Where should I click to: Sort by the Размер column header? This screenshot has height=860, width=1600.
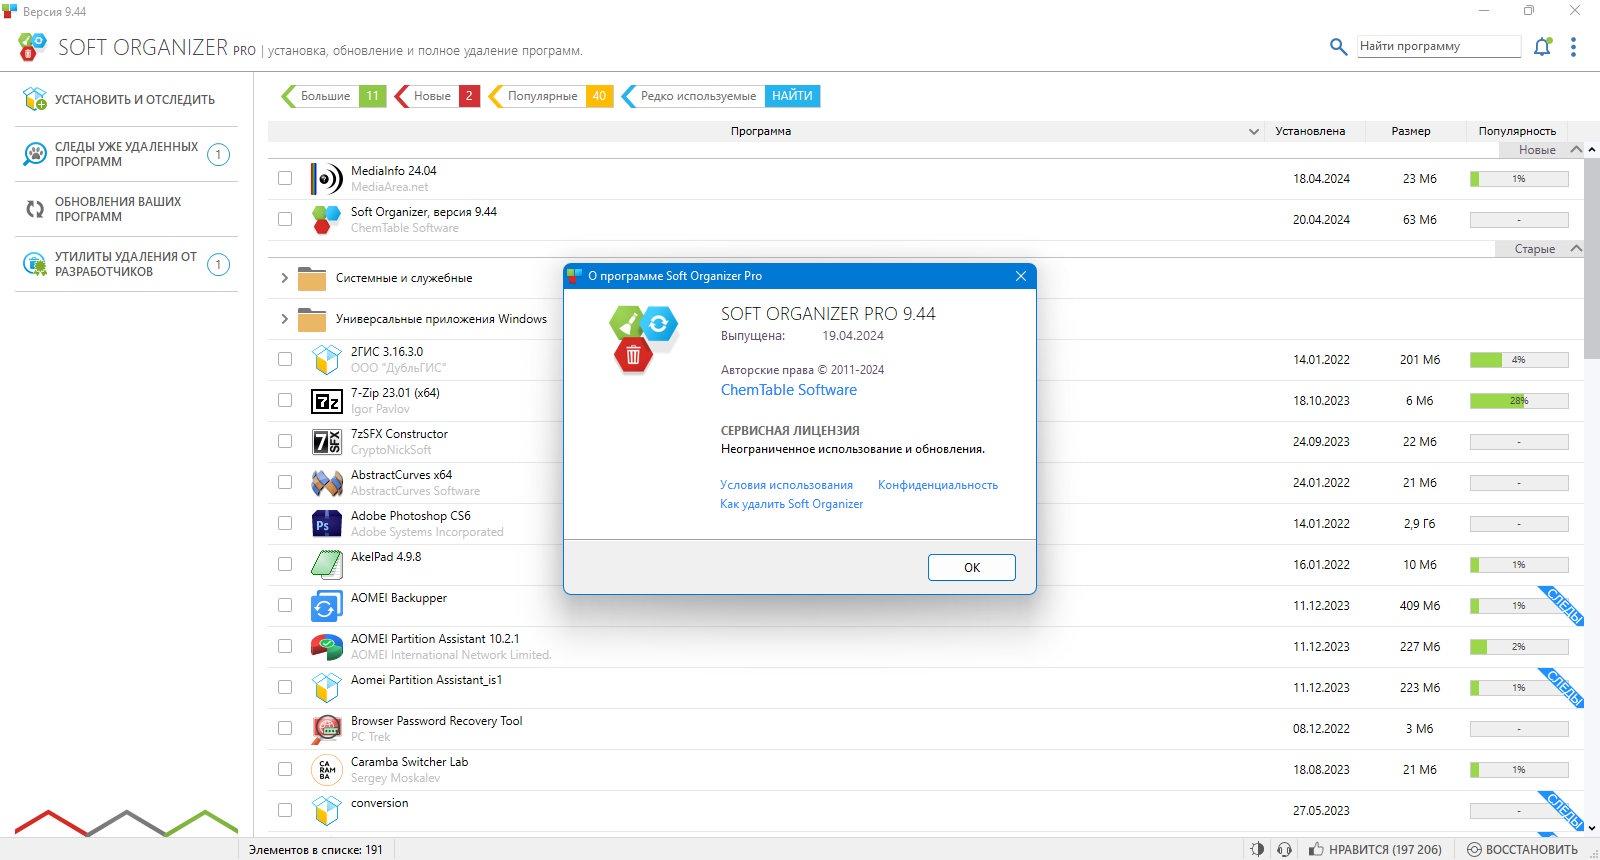coord(1411,131)
